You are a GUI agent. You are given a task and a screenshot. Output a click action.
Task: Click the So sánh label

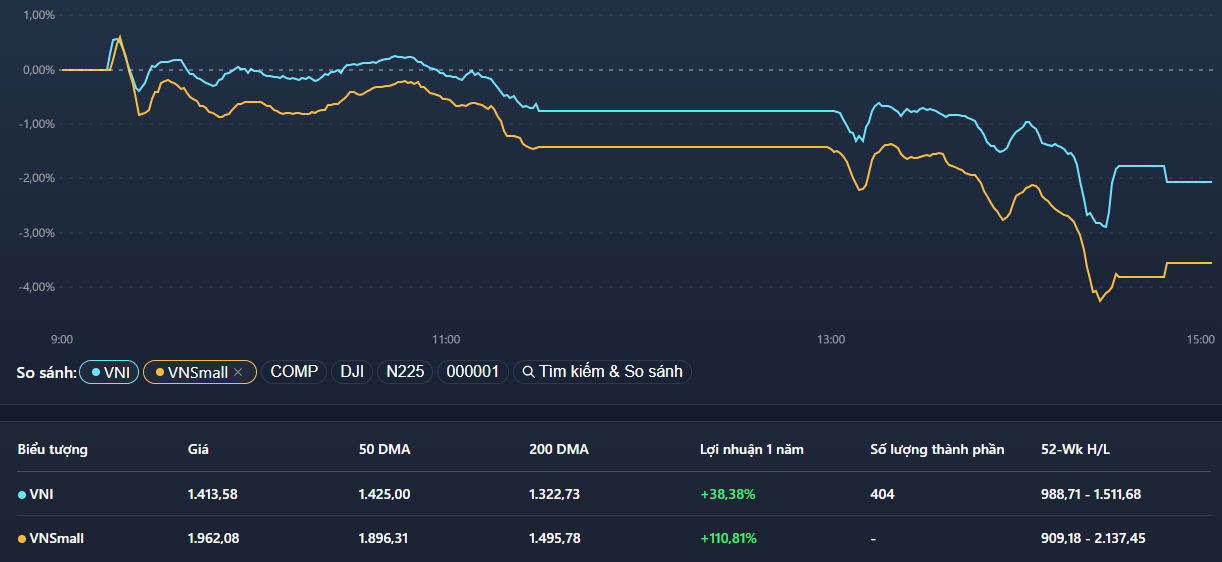[46, 372]
